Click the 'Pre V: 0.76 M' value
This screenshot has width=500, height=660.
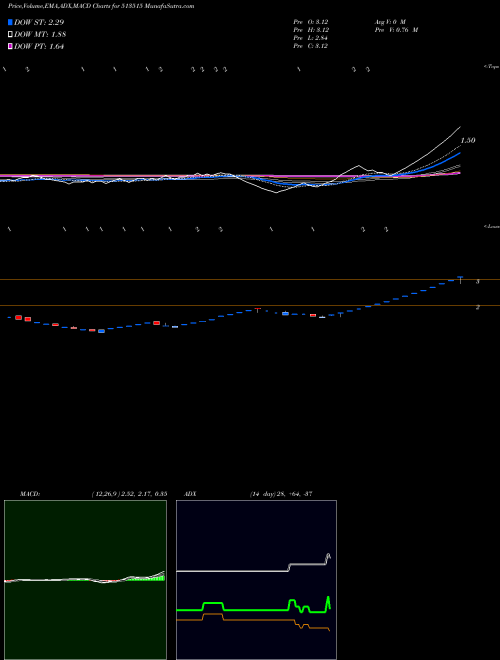(396, 30)
